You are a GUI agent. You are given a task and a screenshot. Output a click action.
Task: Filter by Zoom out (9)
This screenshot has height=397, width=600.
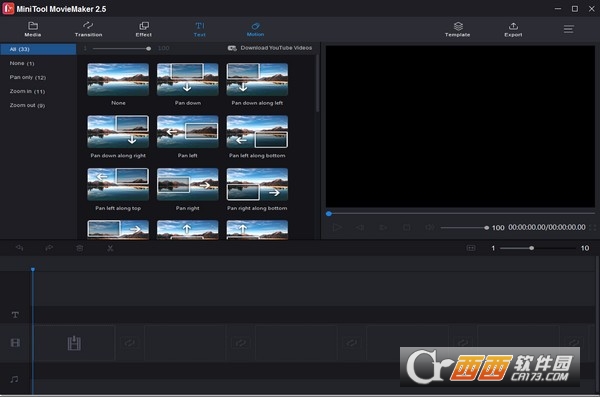tap(27, 105)
